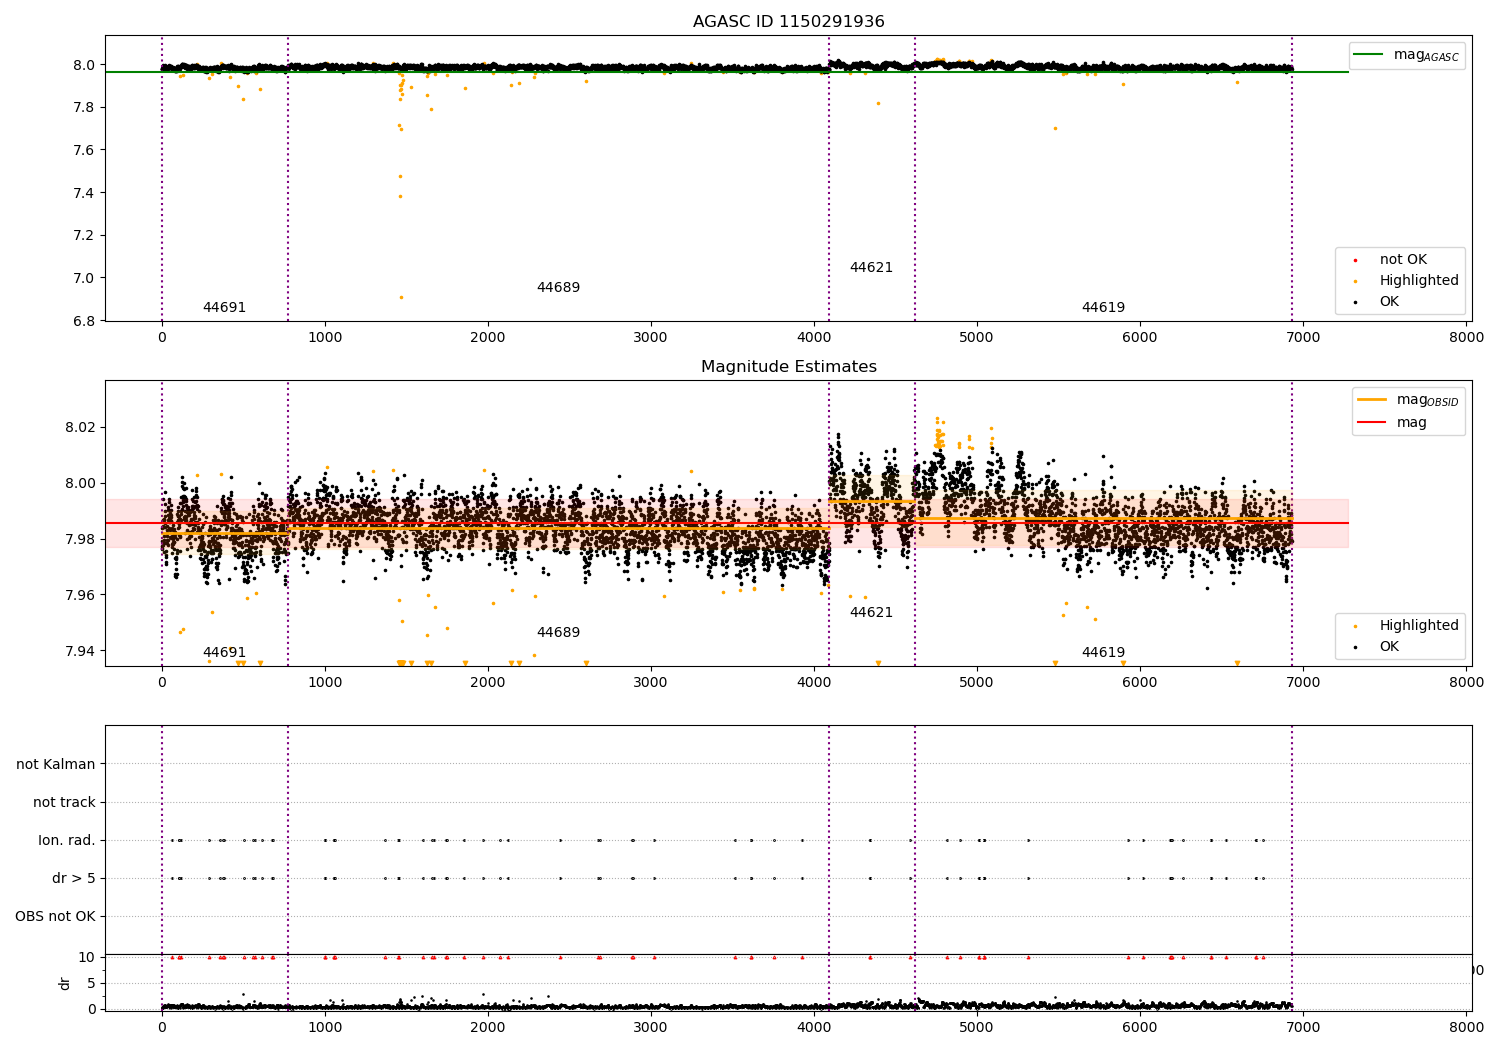Screen dimensions: 1500x1050
Task: Click x-axis tick 2000 under Magnitude Estimates plot
Action: [488, 682]
